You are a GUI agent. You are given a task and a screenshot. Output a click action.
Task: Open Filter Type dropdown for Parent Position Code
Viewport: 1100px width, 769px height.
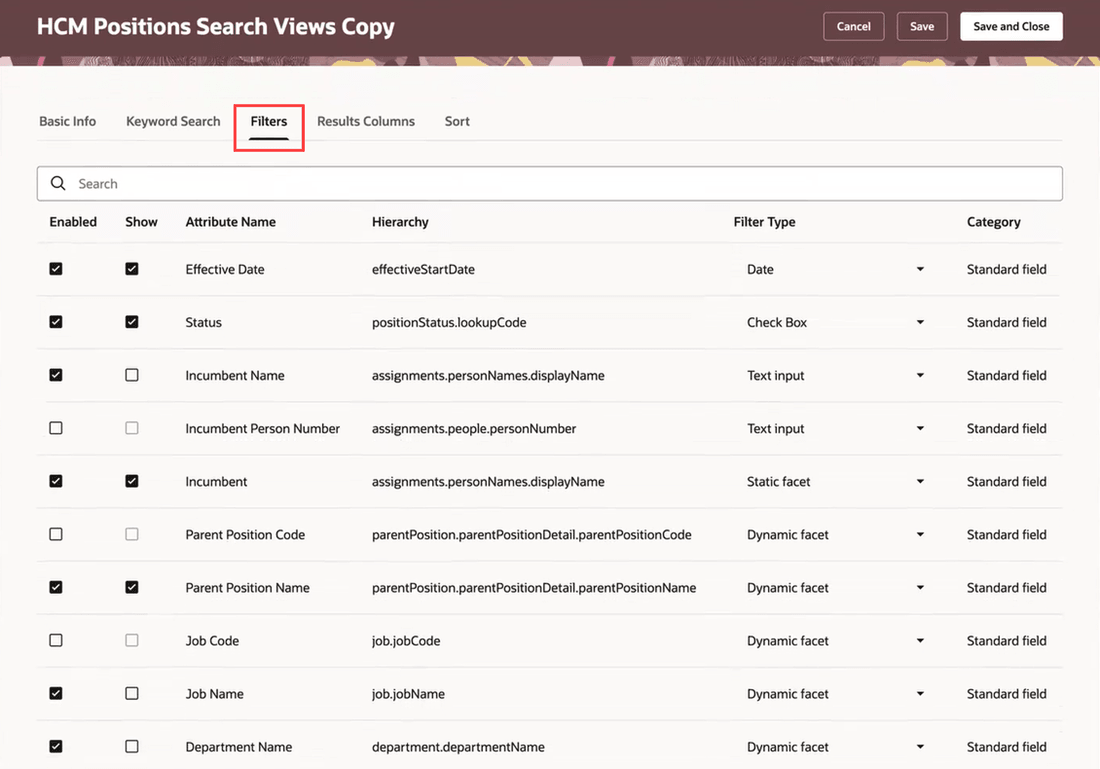[920, 535]
